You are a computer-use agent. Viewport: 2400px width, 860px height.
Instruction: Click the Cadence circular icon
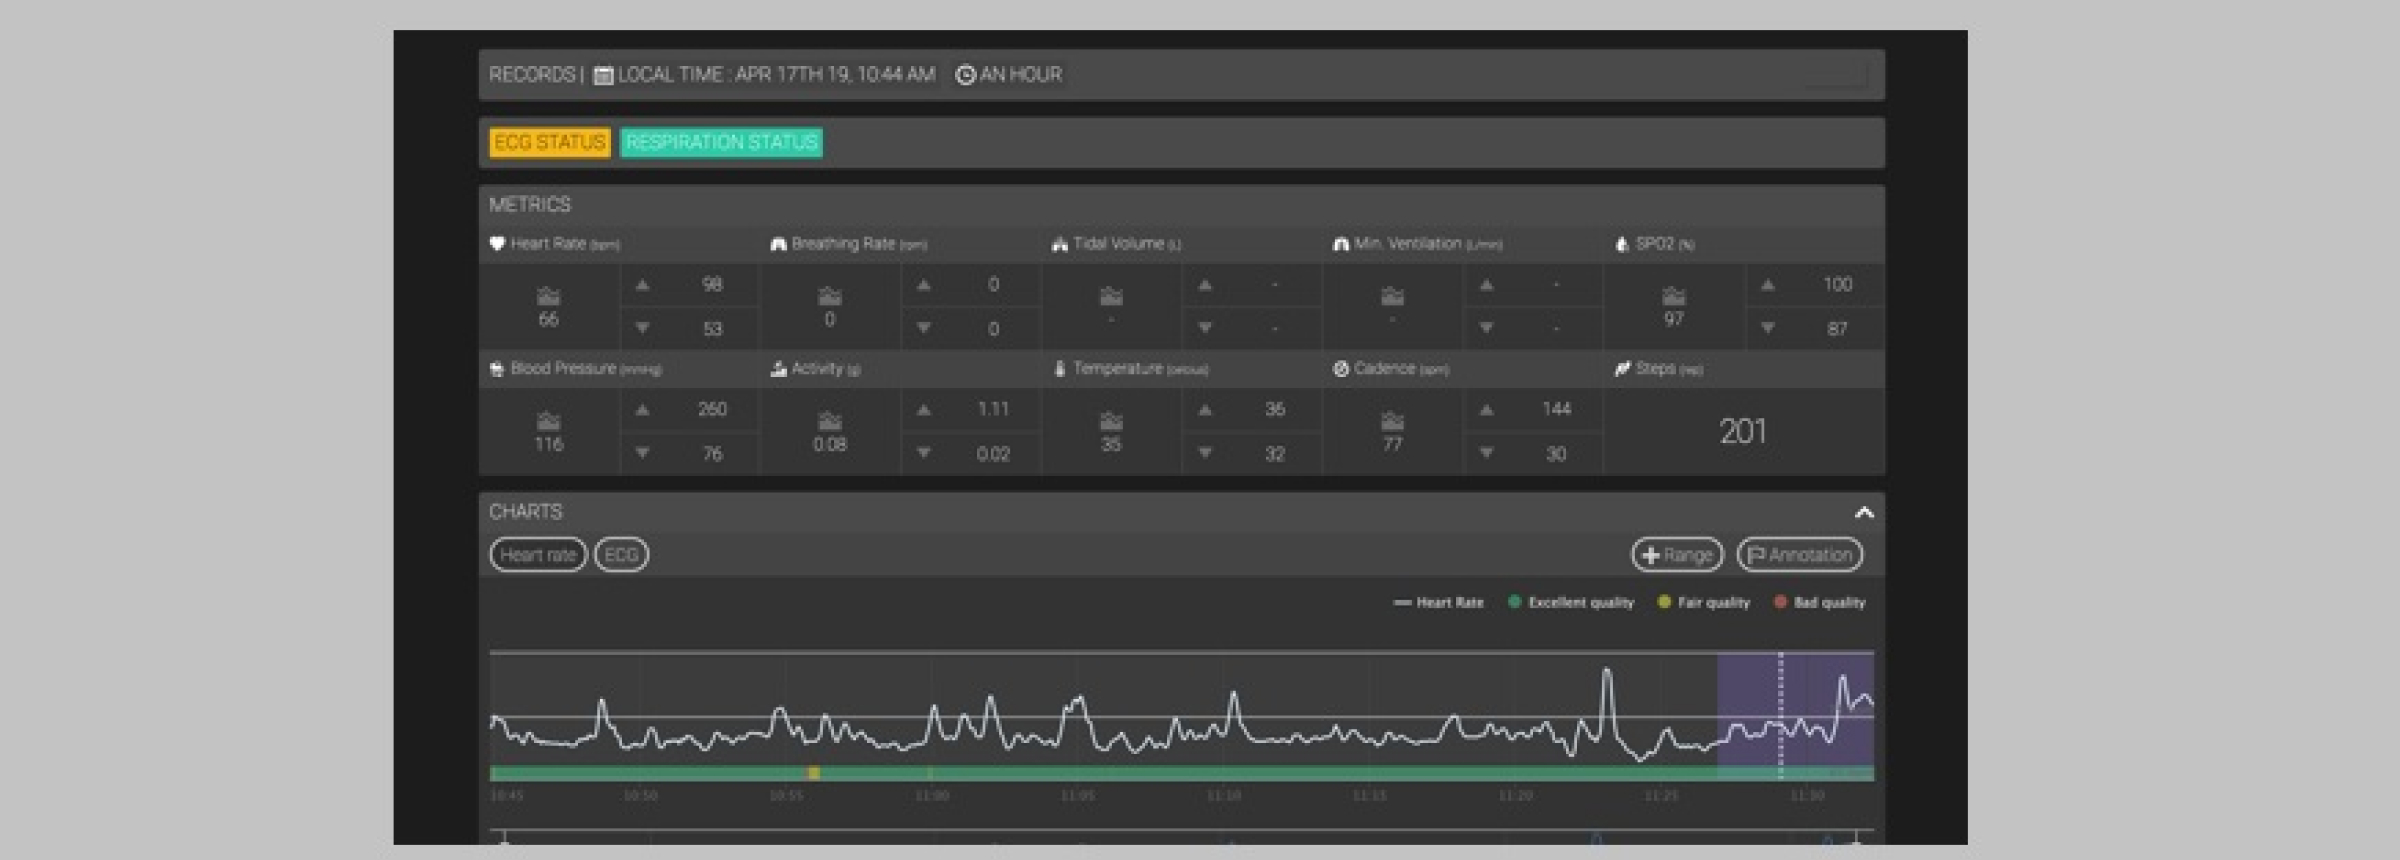pyautogui.click(x=1341, y=369)
